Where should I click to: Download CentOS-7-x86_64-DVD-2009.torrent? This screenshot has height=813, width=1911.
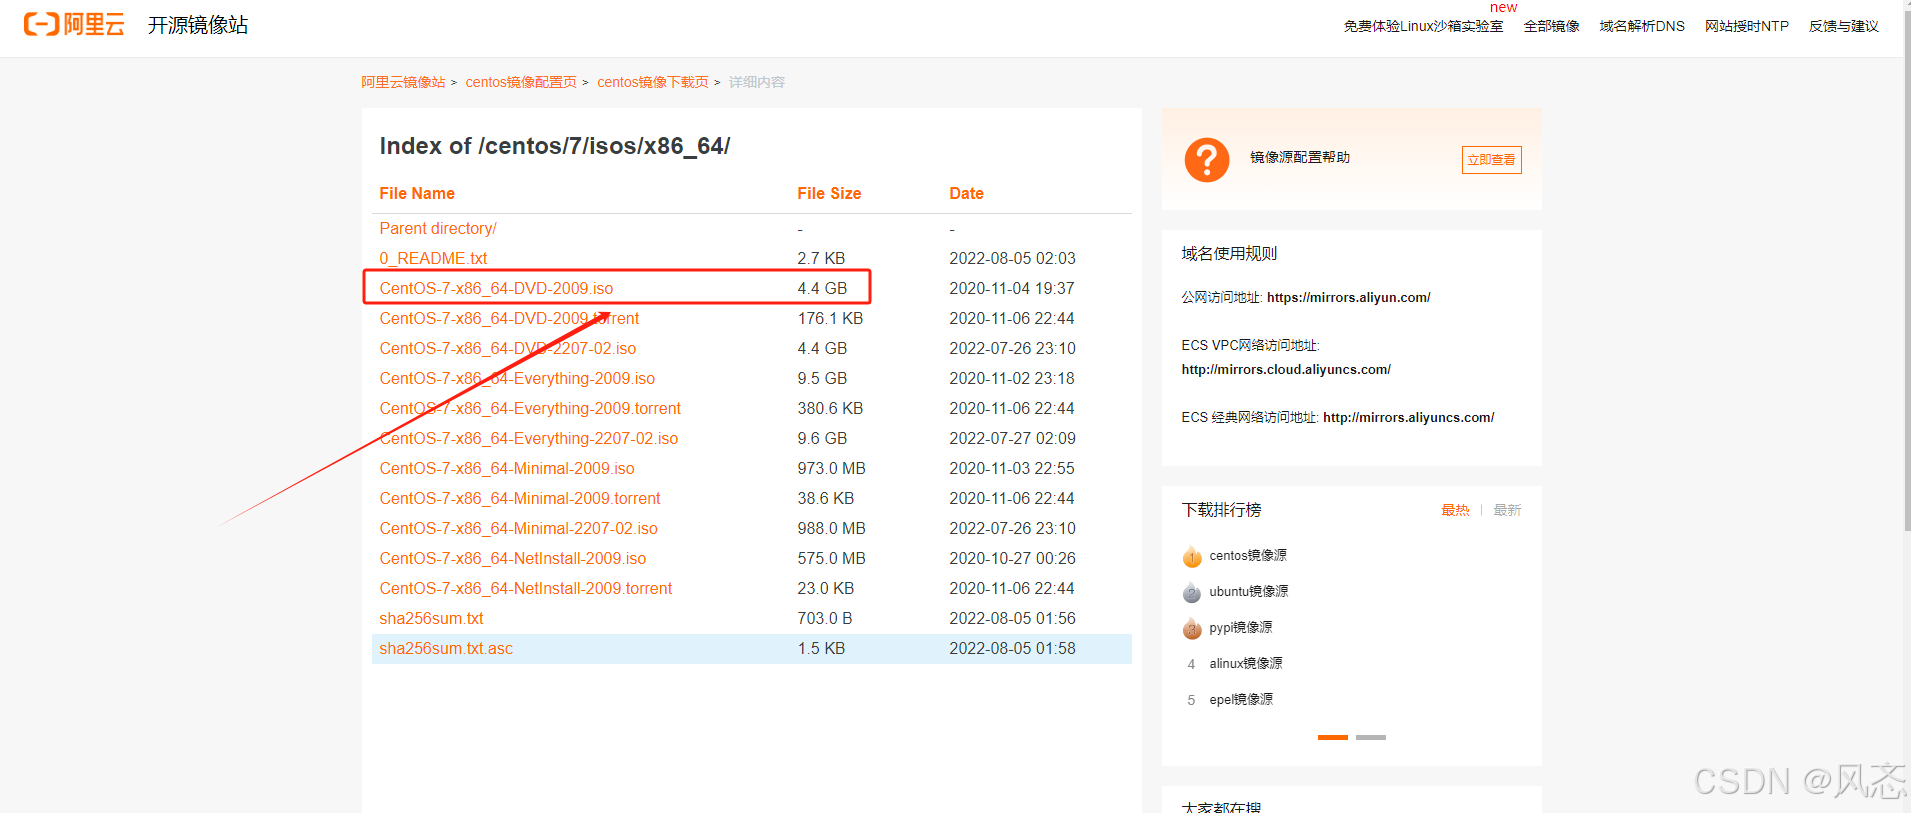coord(509,318)
